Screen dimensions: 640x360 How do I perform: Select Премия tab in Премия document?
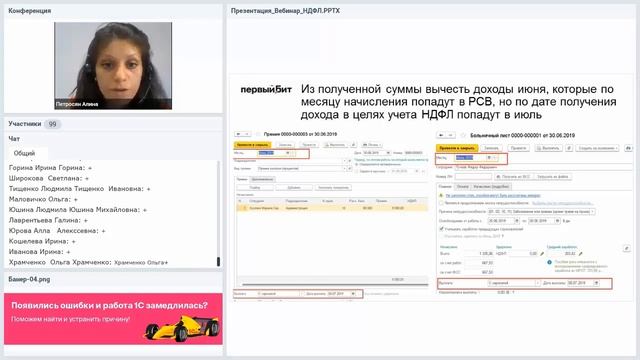[x=242, y=179]
